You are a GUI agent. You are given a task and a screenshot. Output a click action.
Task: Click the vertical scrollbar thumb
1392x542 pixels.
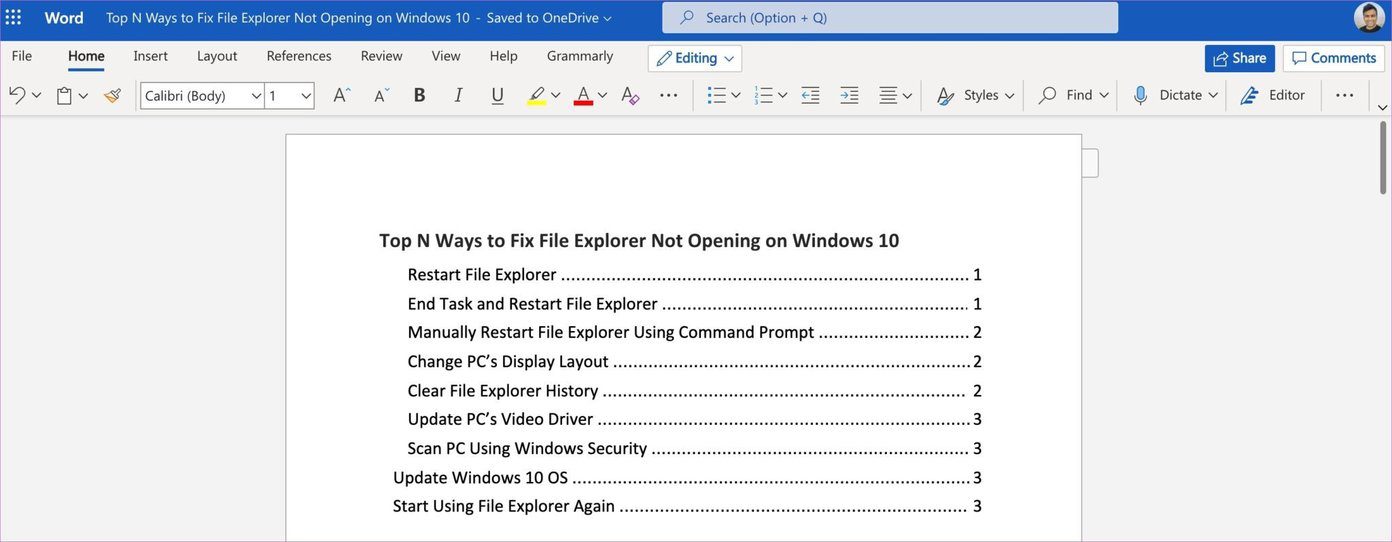[1383, 158]
